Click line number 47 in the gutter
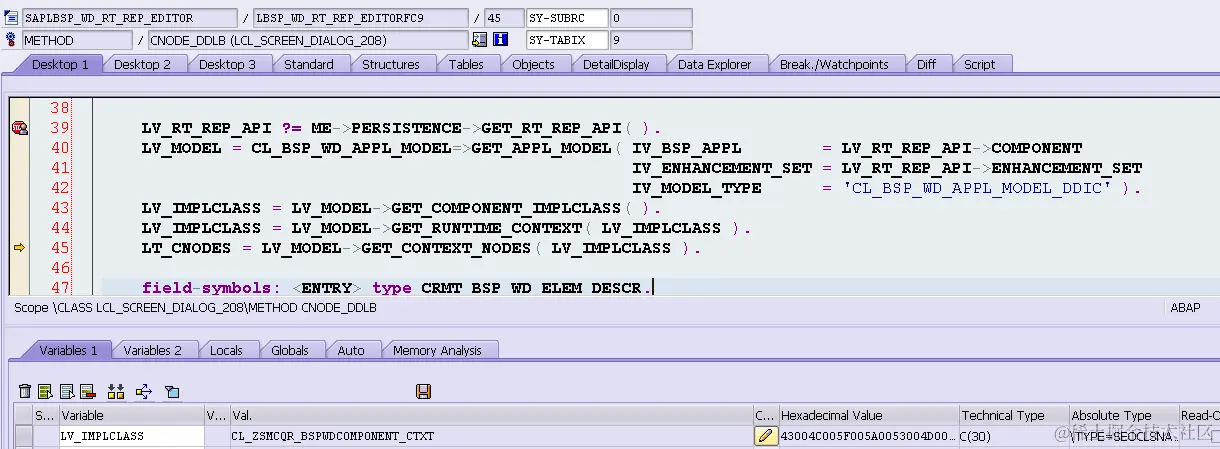This screenshot has height=449, width=1220. [x=59, y=288]
